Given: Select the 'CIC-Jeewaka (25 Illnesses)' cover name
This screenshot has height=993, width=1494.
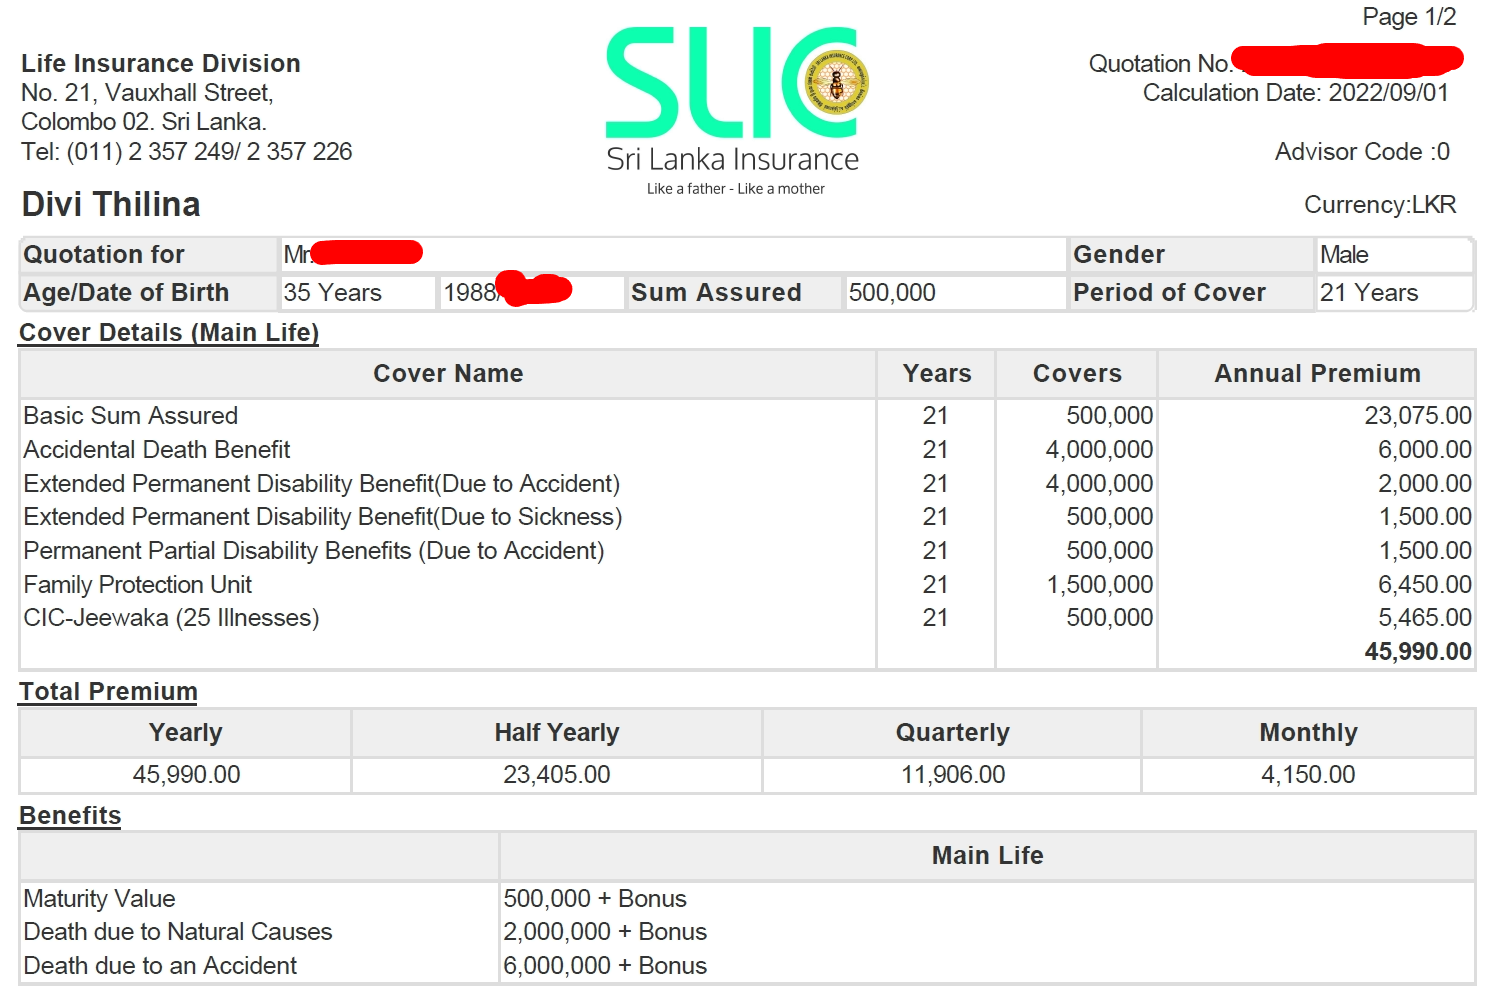Looking at the screenshot, I should click(x=172, y=618).
